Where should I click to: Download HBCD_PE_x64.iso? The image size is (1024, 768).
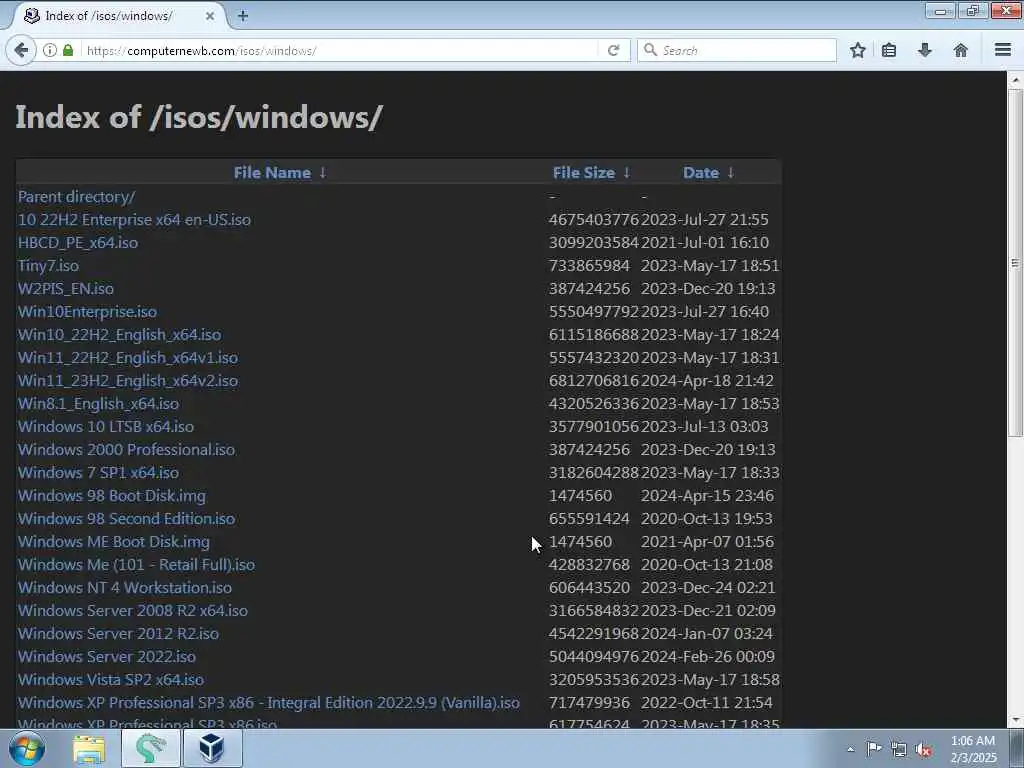pos(78,242)
